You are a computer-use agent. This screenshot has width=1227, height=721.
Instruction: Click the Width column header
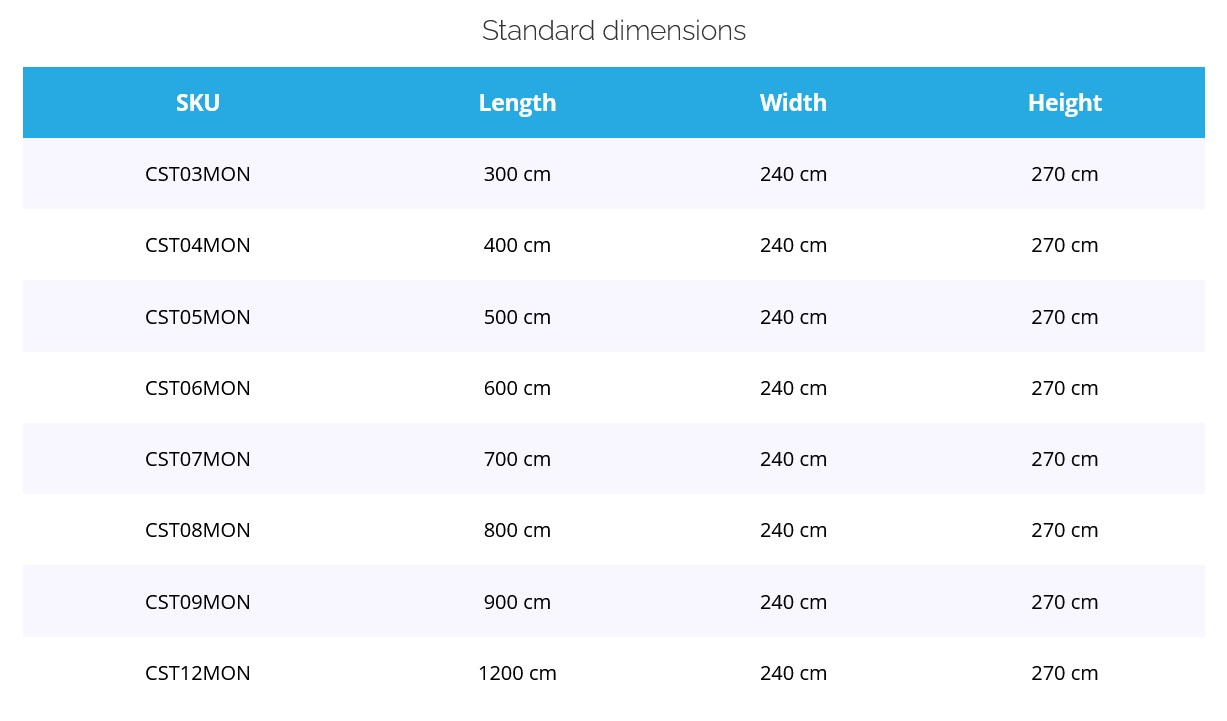tap(793, 103)
